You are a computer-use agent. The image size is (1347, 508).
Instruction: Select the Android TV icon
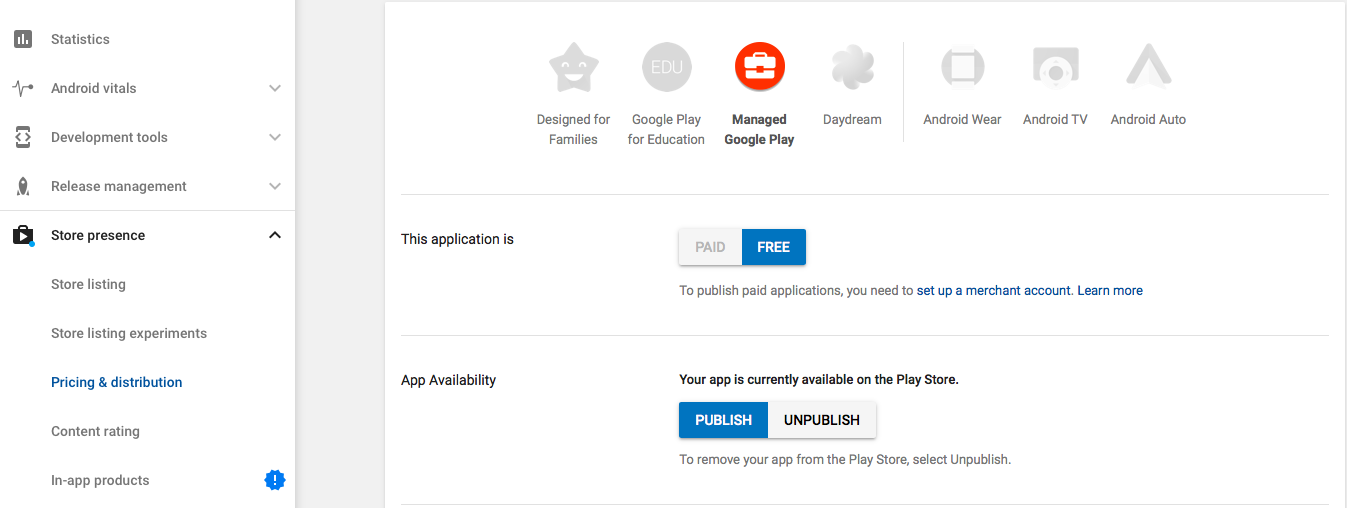point(1055,68)
